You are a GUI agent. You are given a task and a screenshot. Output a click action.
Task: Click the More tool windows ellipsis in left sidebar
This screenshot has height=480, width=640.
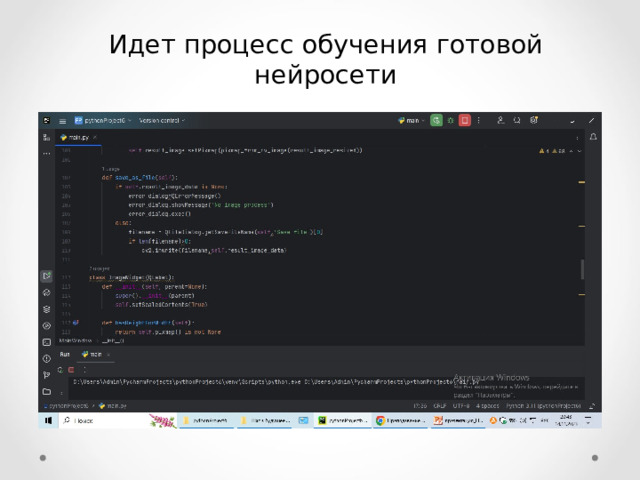pyautogui.click(x=47, y=154)
